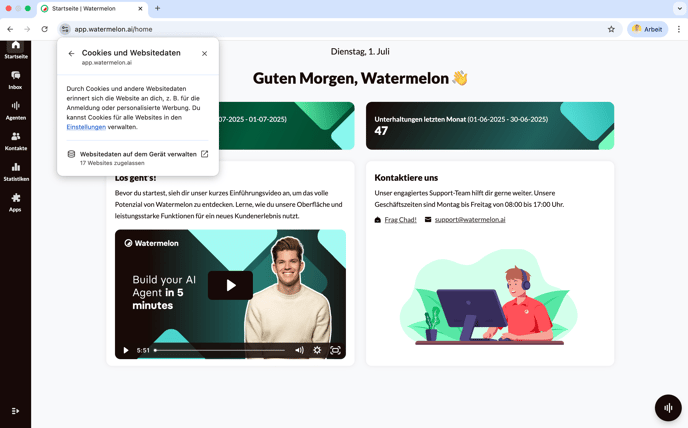The height and width of the screenshot is (428, 688).
Task: Open Statistiken in the sidebar
Action: 15,172
